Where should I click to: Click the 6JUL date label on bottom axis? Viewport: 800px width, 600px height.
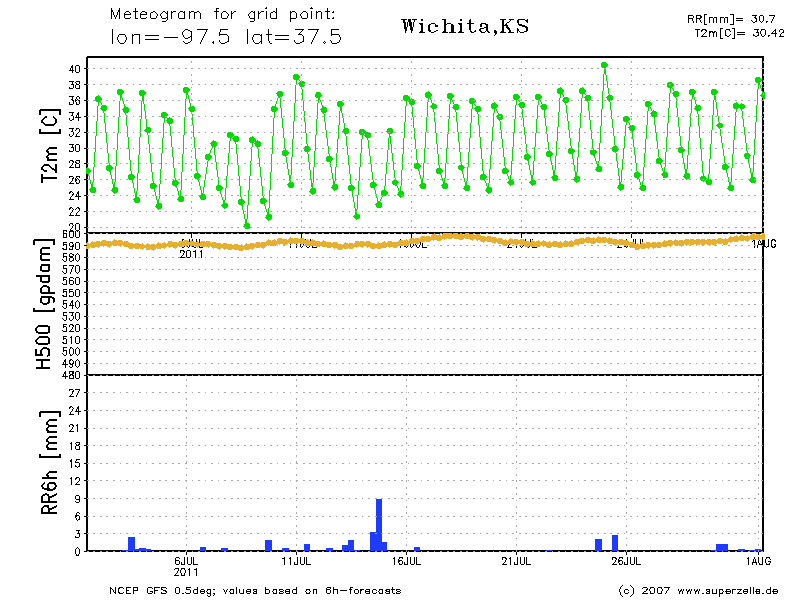[x=187, y=562]
